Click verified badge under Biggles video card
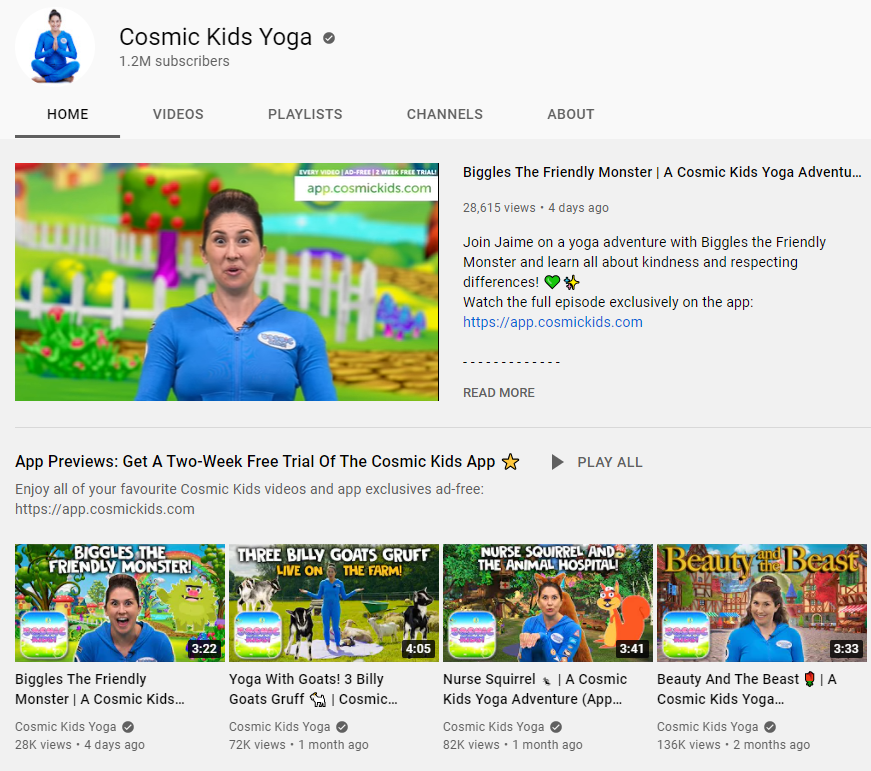 128,727
